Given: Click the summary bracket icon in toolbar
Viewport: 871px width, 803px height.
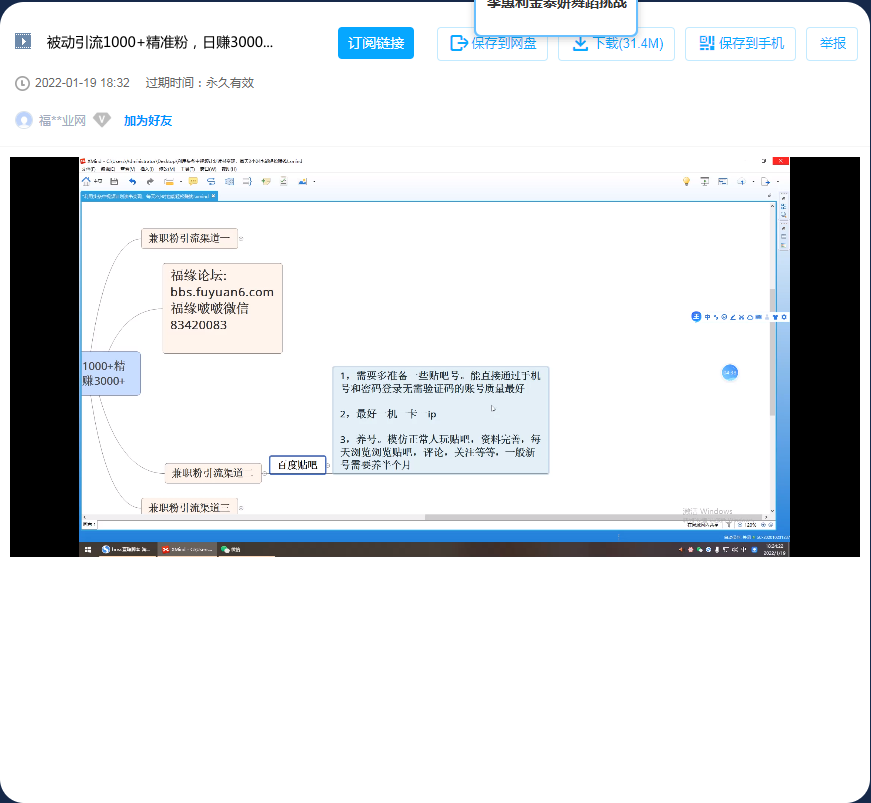Looking at the screenshot, I should 247,182.
